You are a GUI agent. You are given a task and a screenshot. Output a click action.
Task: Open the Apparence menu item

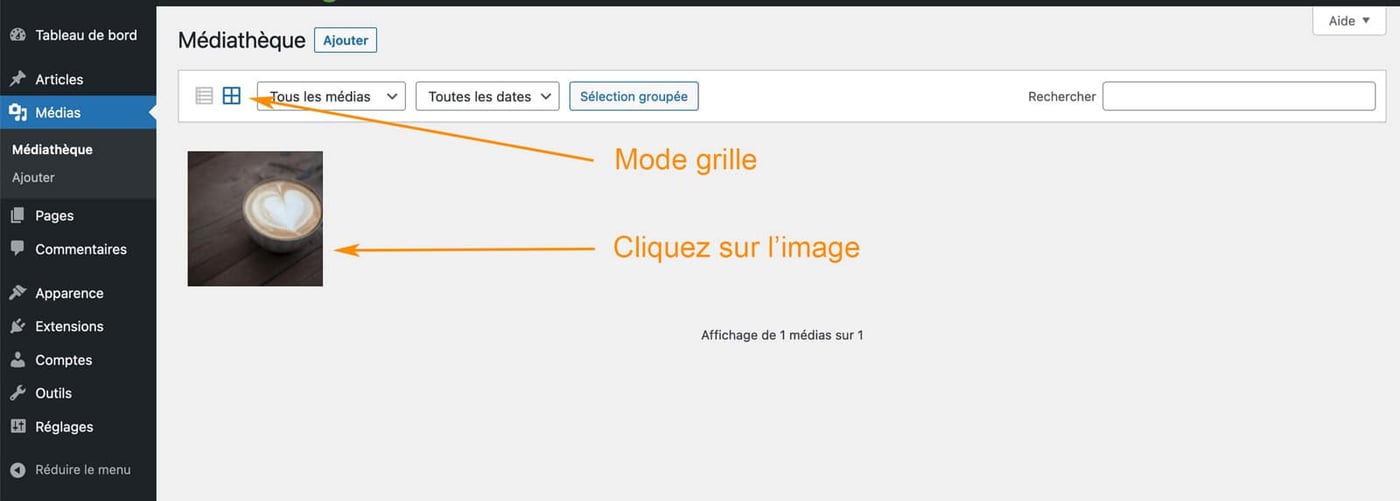[78, 293]
